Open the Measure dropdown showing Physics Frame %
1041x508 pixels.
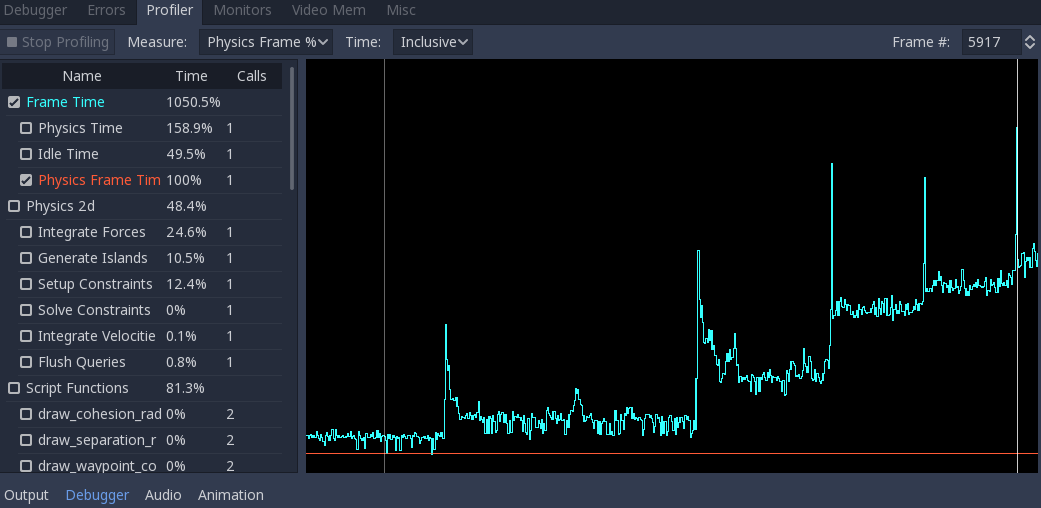click(x=266, y=42)
